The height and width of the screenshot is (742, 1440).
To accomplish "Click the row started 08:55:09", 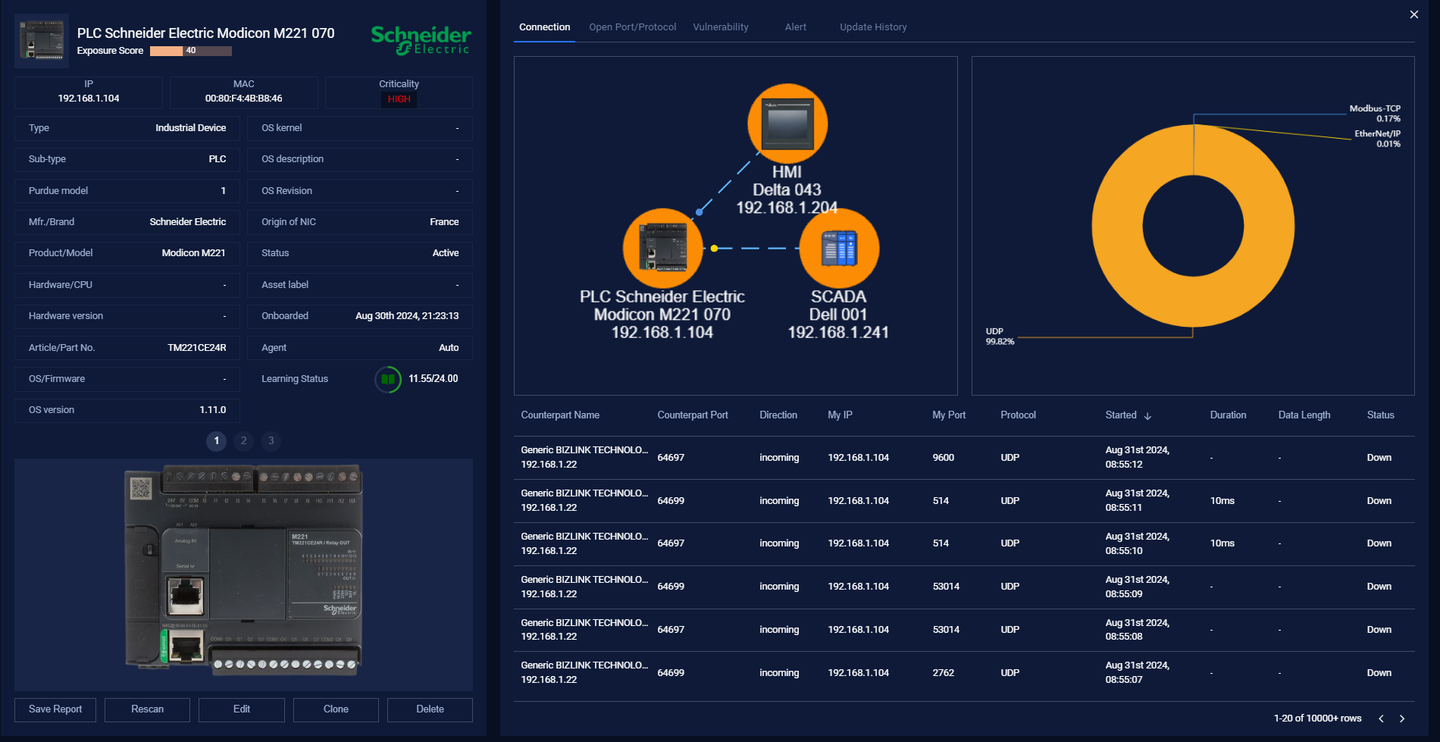I will coord(964,587).
